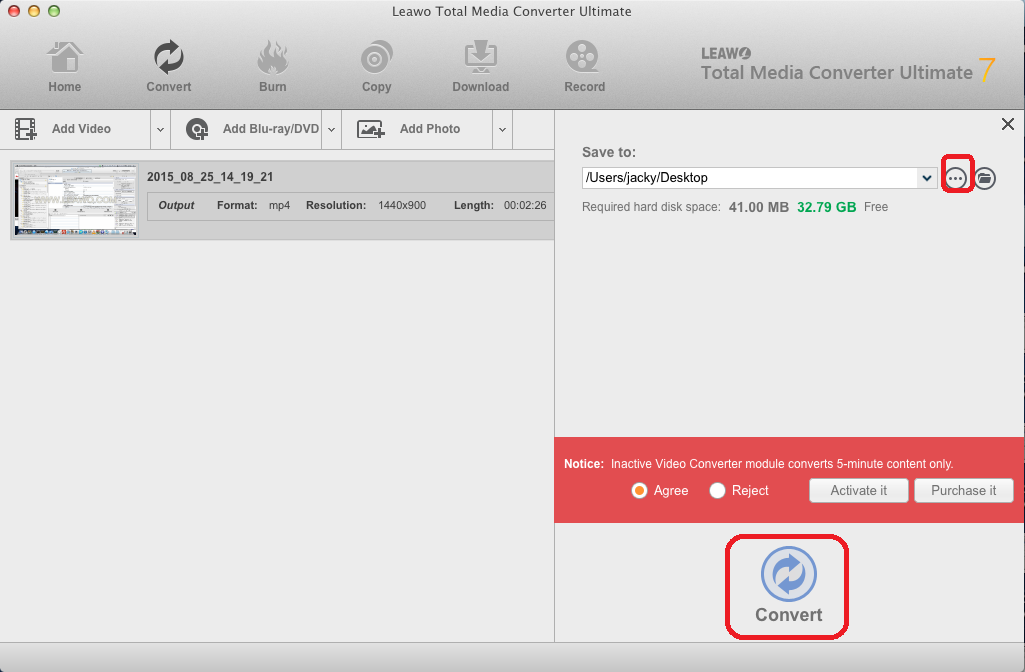Screen dimensions: 1025x672
Task: Expand the Add Photo dropdown arrow
Action: (x=502, y=129)
